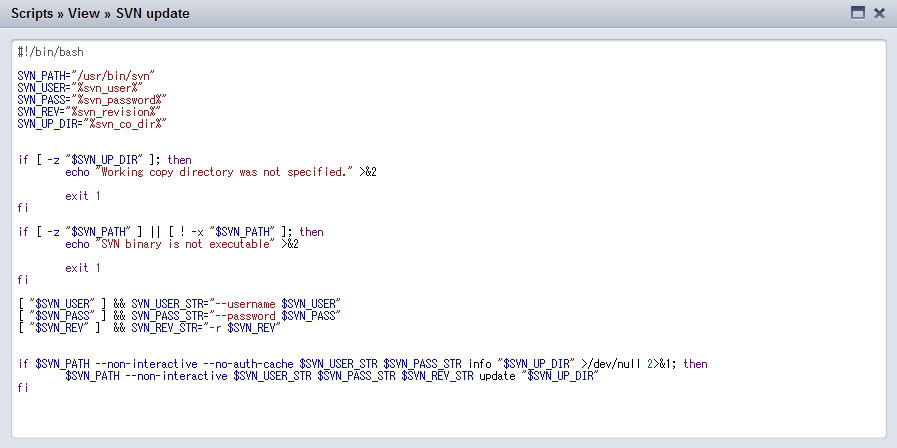Click the if [ -z "$SVN_UP_DIR" ] line
897x448 pixels.
point(105,160)
